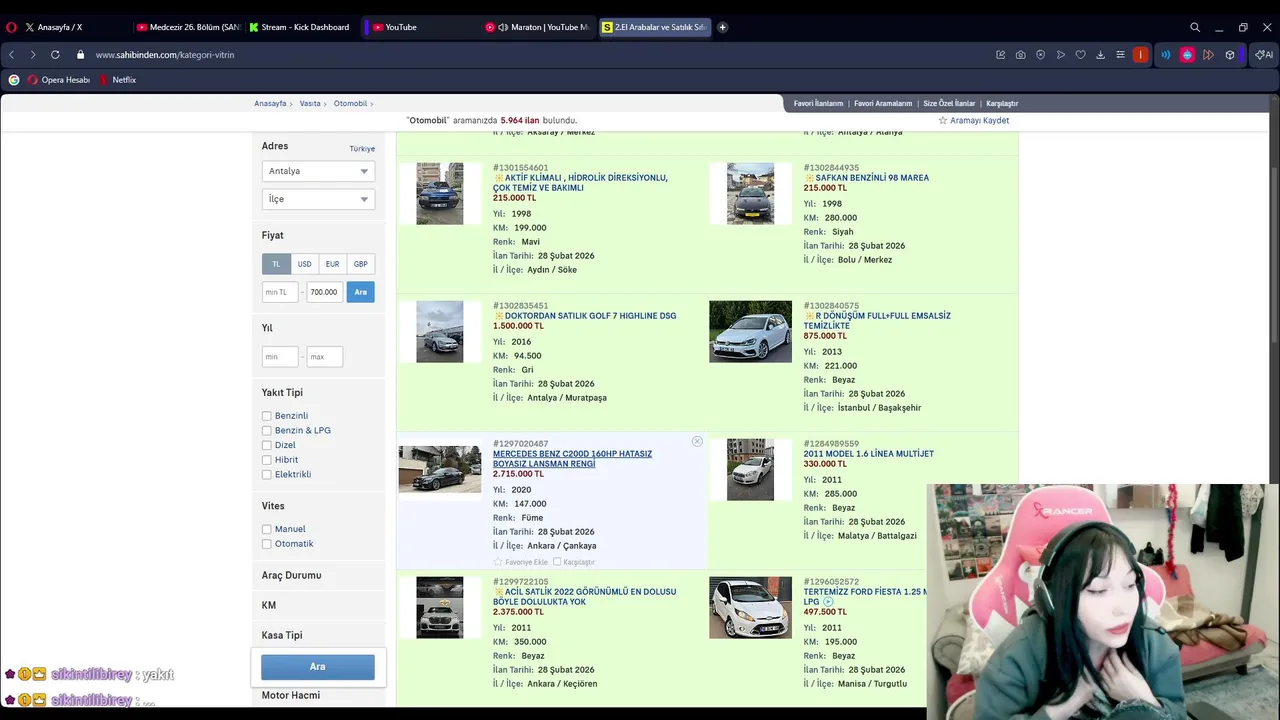1280x720 pixels.
Task: Add page to bookmarks heart icon
Action: pyautogui.click(x=1080, y=55)
